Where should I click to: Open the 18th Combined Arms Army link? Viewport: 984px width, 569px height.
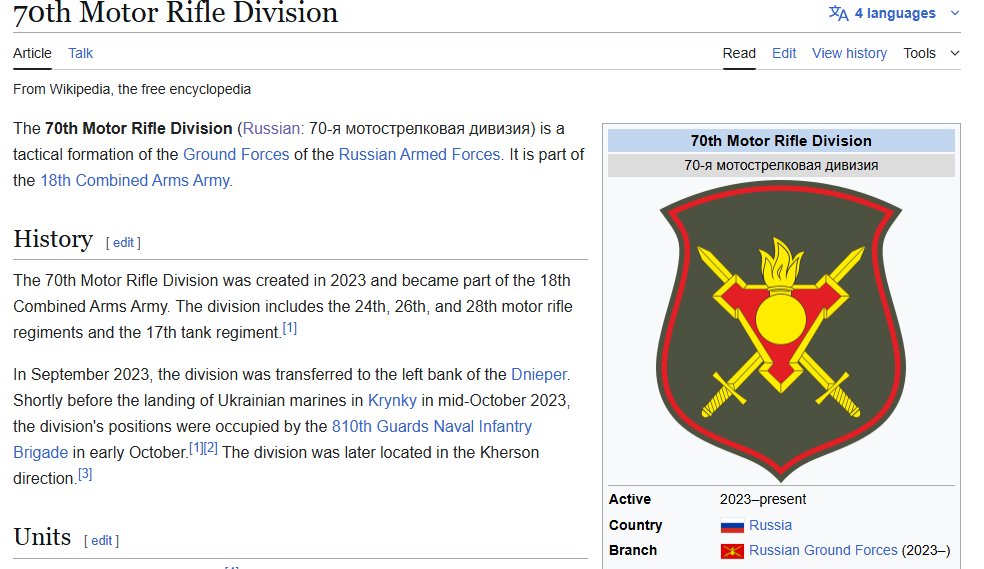[135, 181]
